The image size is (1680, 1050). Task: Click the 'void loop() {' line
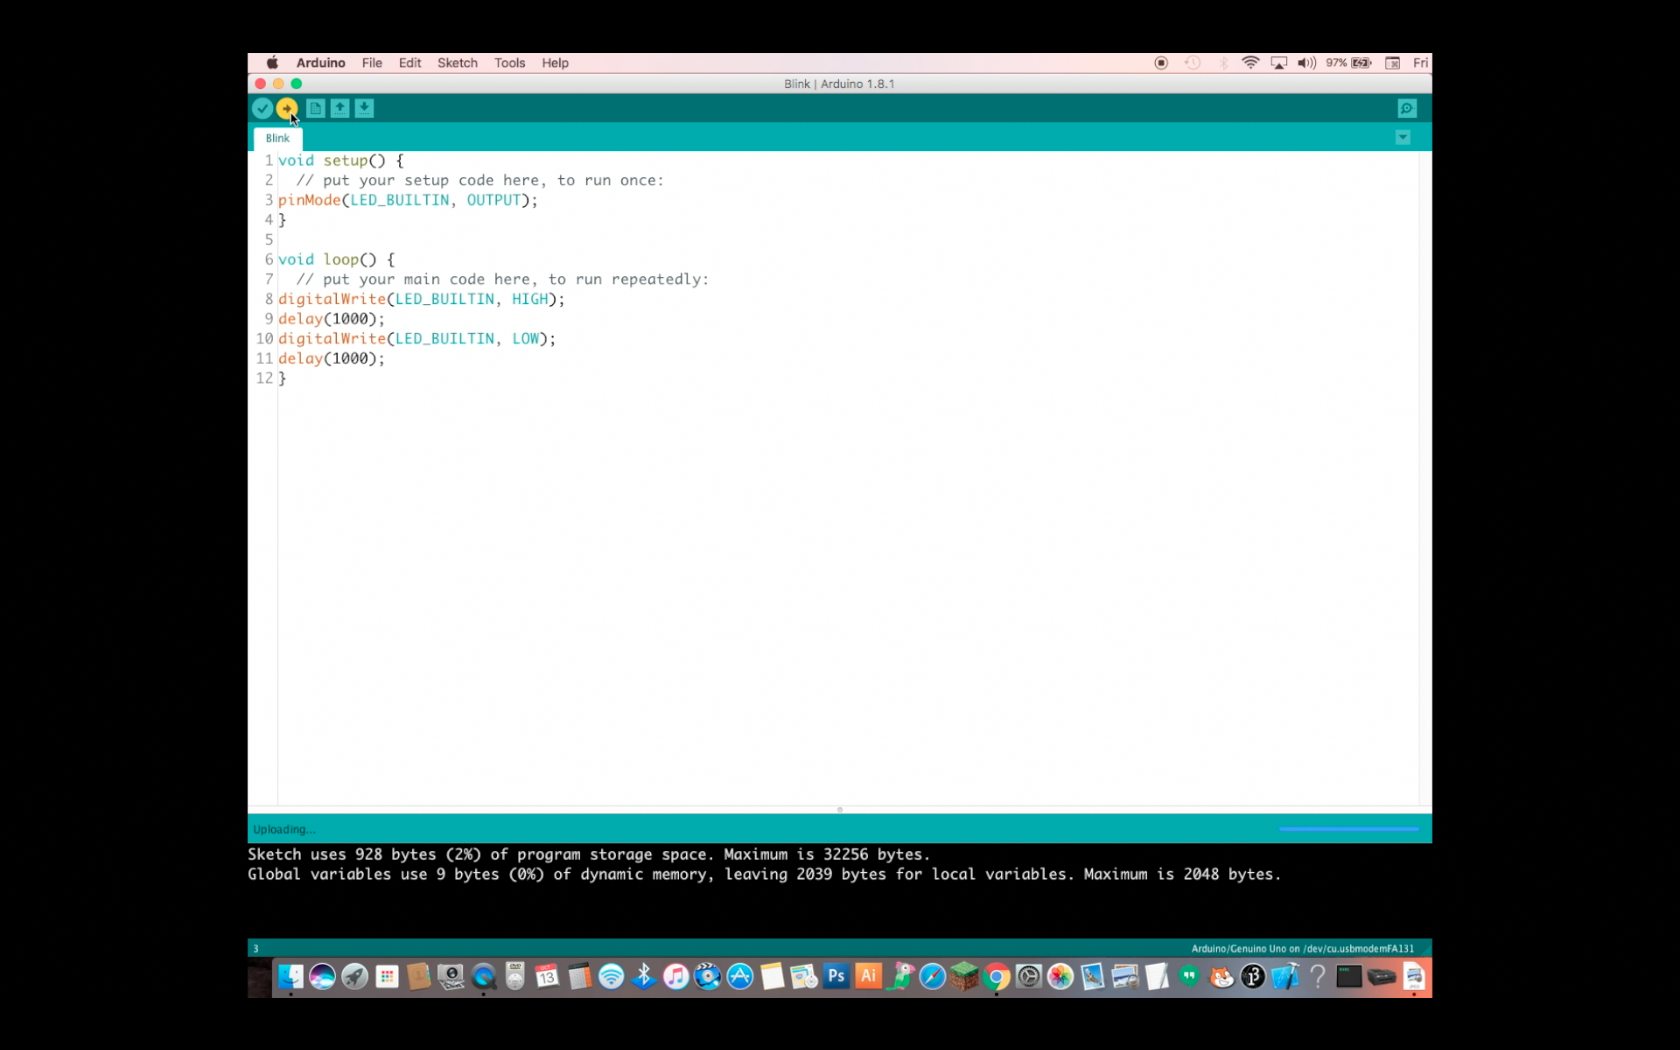click(x=337, y=259)
